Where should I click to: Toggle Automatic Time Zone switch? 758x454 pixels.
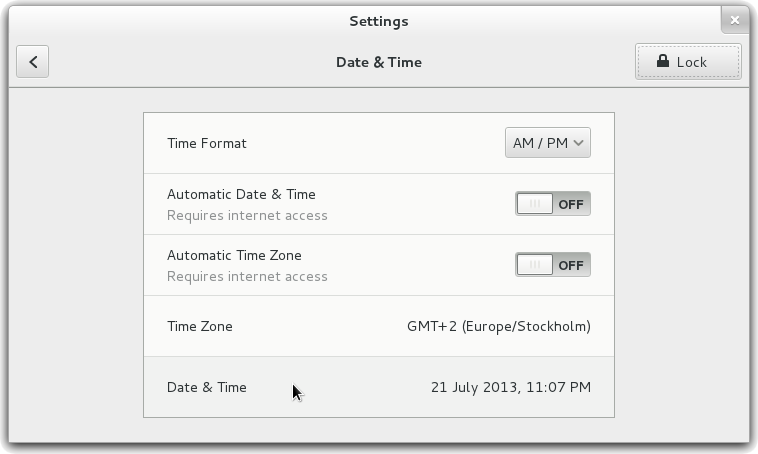coord(553,264)
